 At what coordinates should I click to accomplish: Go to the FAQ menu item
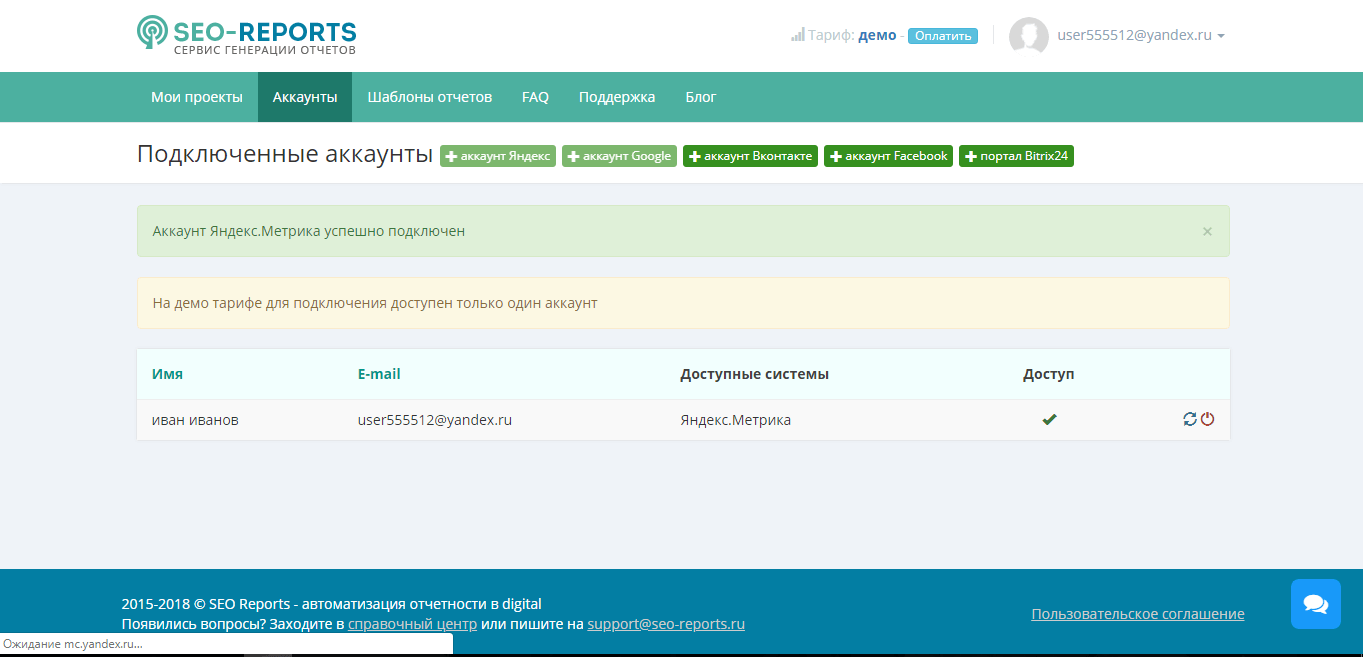coord(535,97)
